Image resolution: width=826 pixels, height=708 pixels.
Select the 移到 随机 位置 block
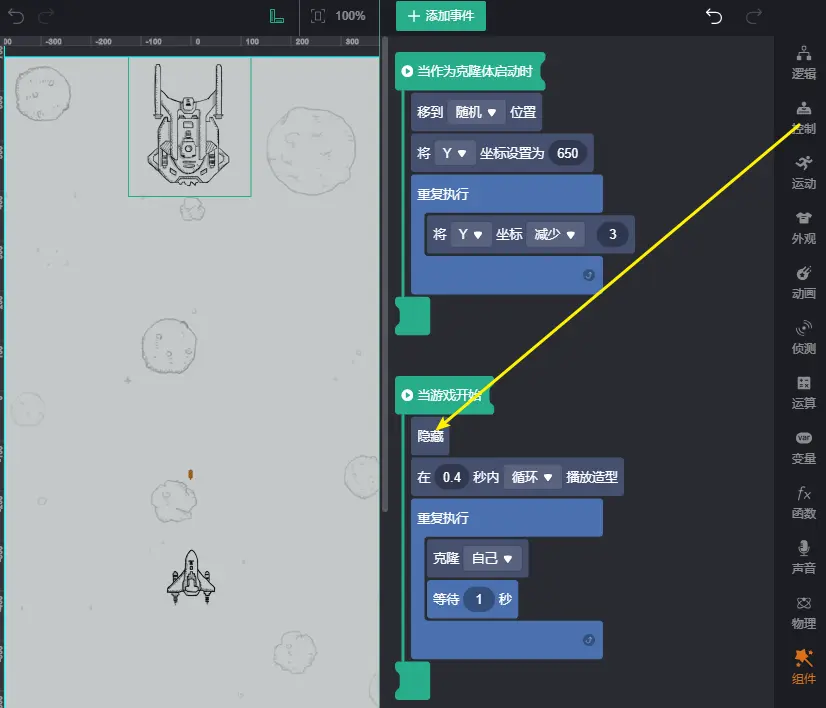pyautogui.click(x=476, y=112)
